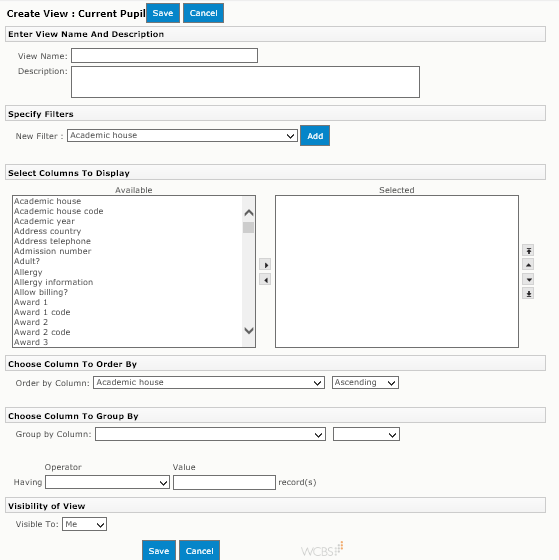Move selected column to Selected list arrow
The width and height of the screenshot is (559, 560).
coord(265,265)
